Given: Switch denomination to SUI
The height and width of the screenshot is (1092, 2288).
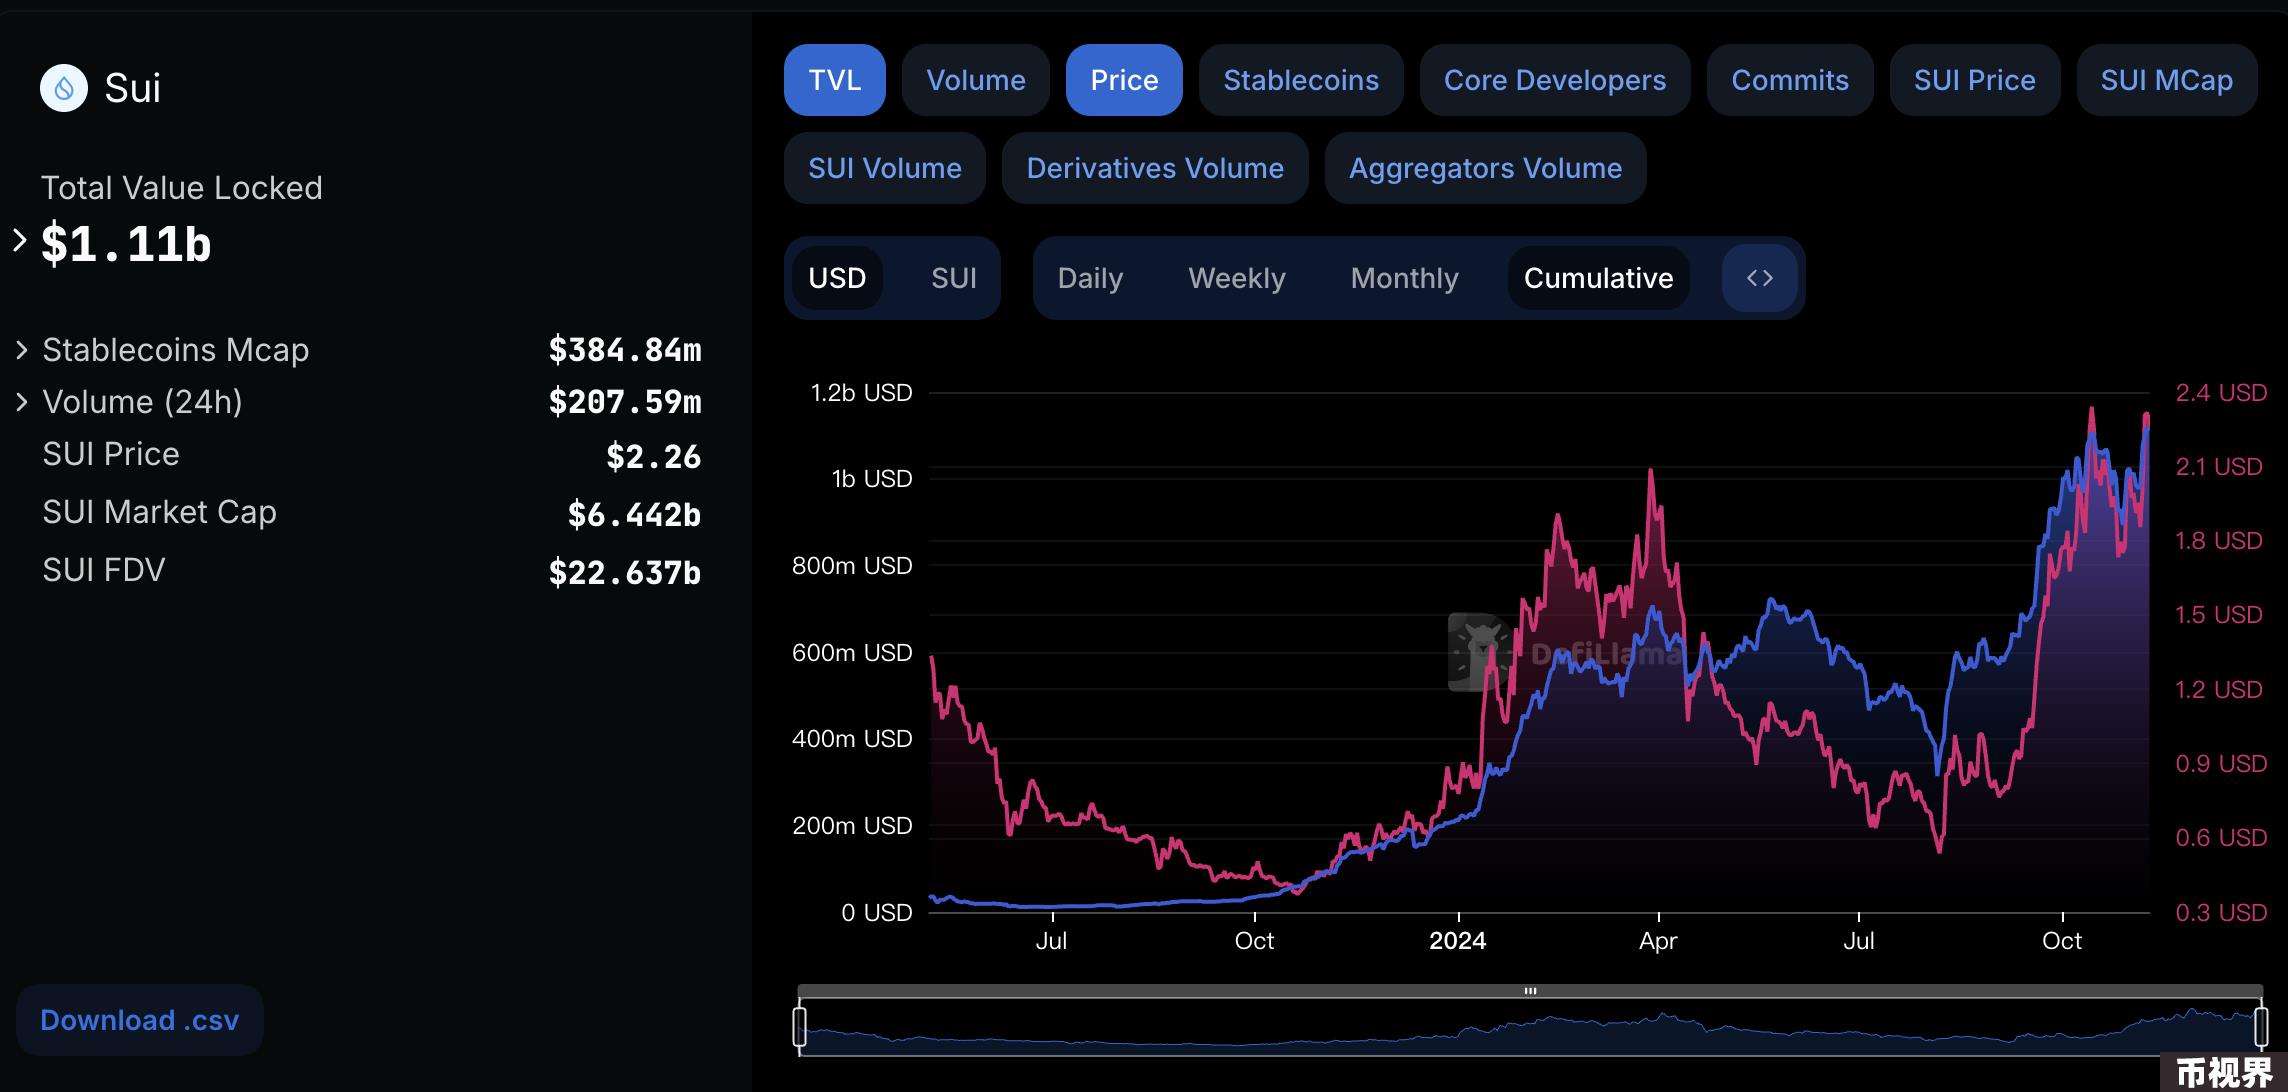Looking at the screenshot, I should (954, 278).
